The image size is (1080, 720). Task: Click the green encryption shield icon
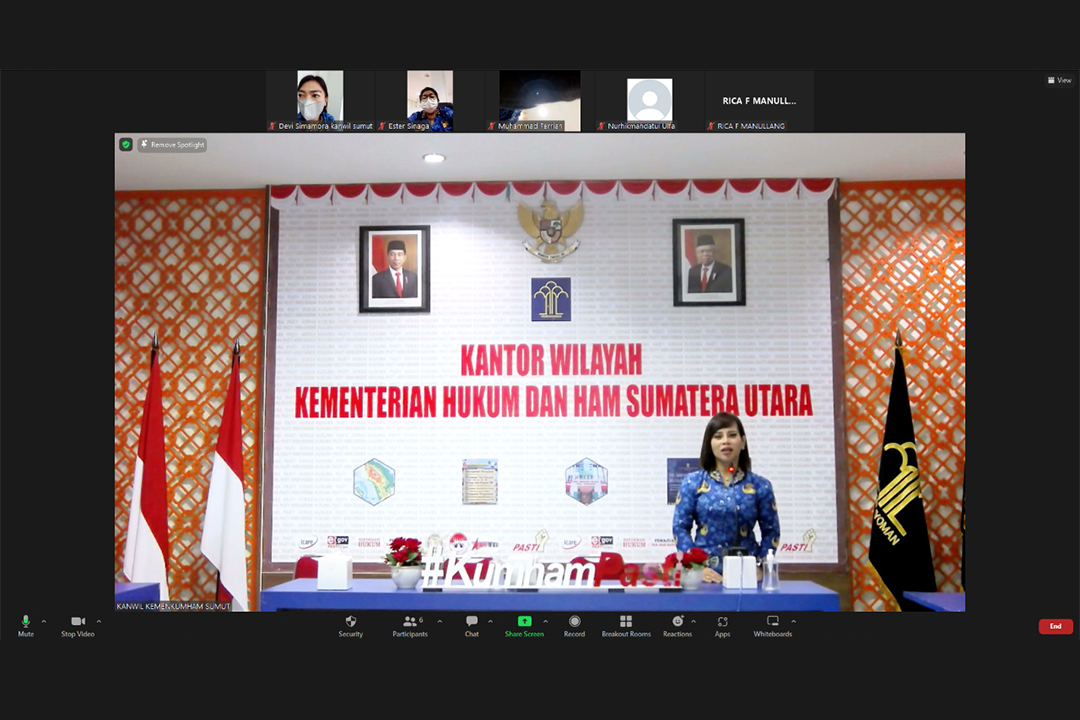126,145
